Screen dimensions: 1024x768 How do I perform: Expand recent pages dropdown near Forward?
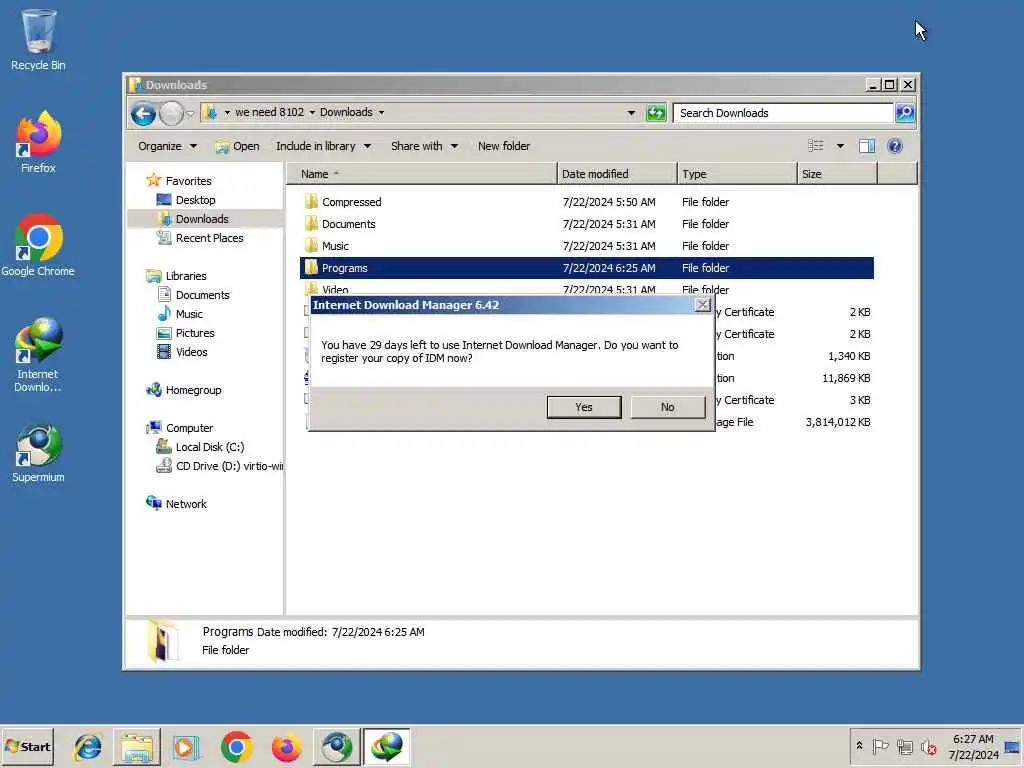pos(190,114)
